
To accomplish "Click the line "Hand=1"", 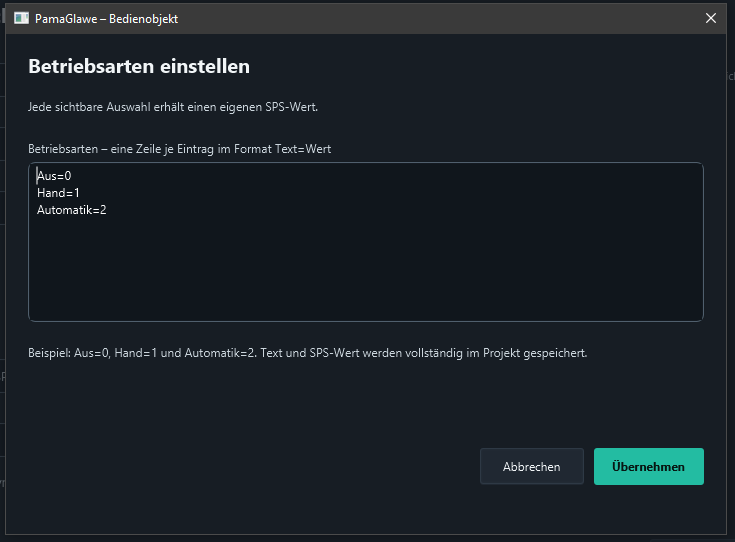I will pyautogui.click(x=59, y=193).
